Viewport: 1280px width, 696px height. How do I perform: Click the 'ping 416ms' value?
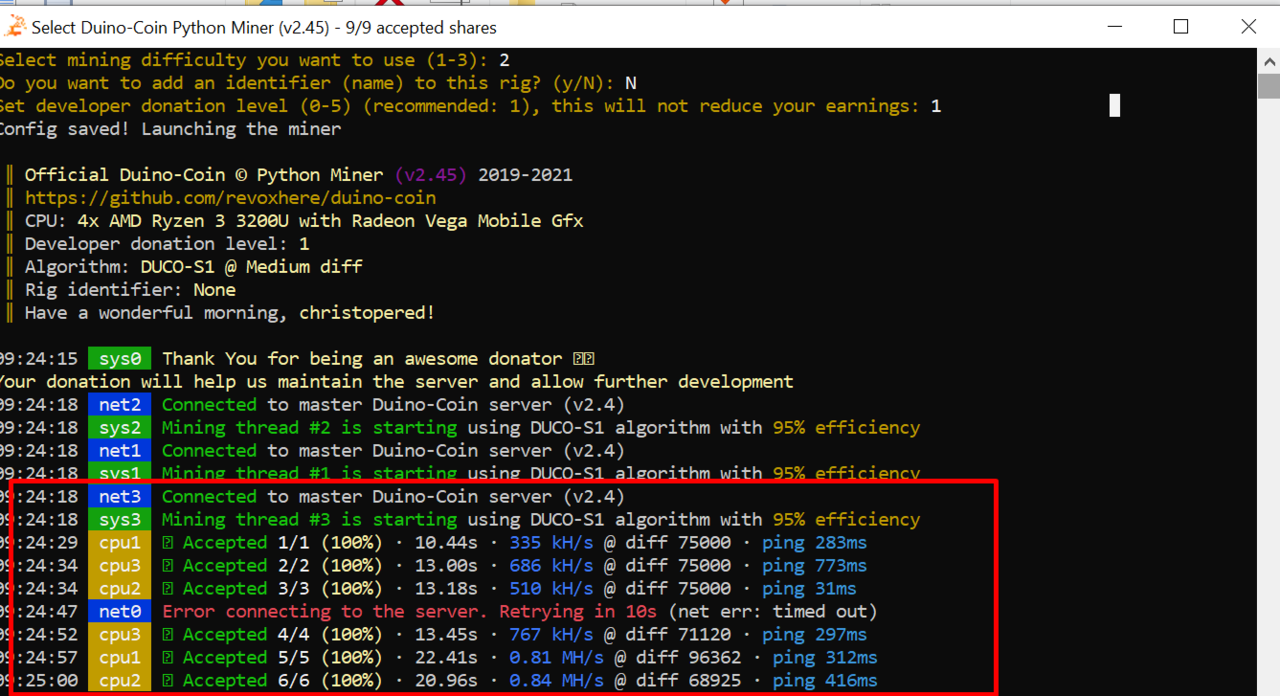tap(825, 681)
